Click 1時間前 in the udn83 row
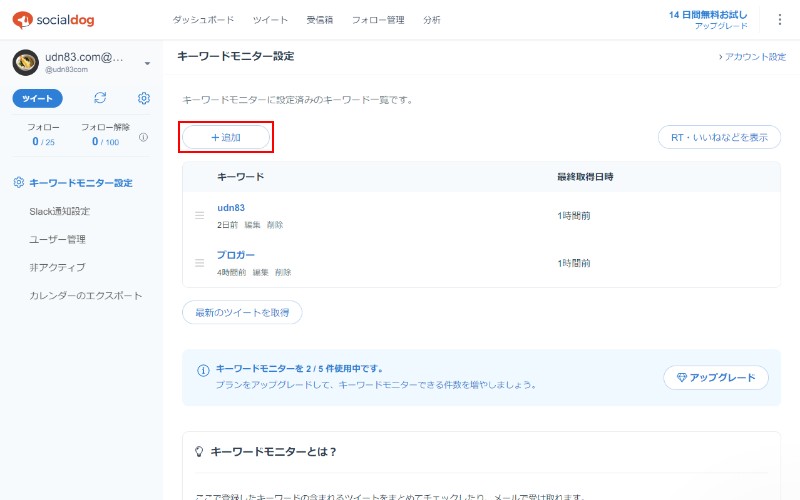The height and width of the screenshot is (500, 800). [573, 215]
